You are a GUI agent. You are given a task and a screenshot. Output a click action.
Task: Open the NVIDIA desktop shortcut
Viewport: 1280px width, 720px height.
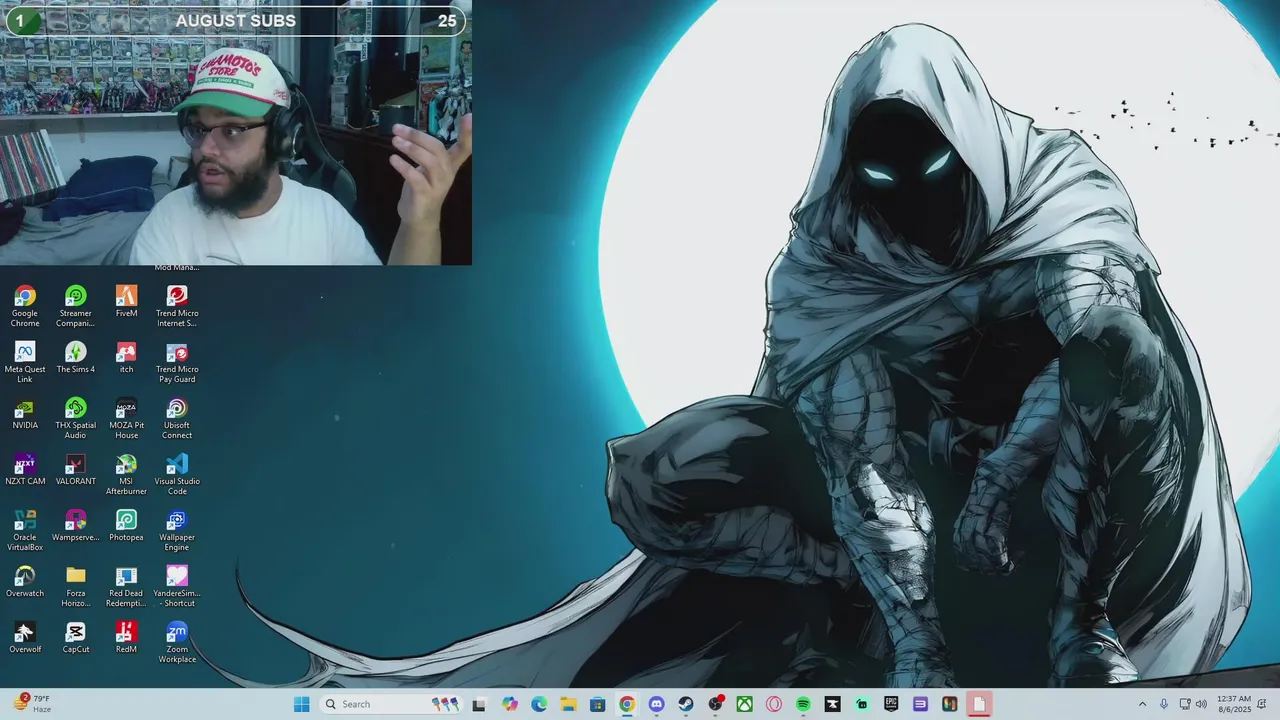click(x=25, y=413)
